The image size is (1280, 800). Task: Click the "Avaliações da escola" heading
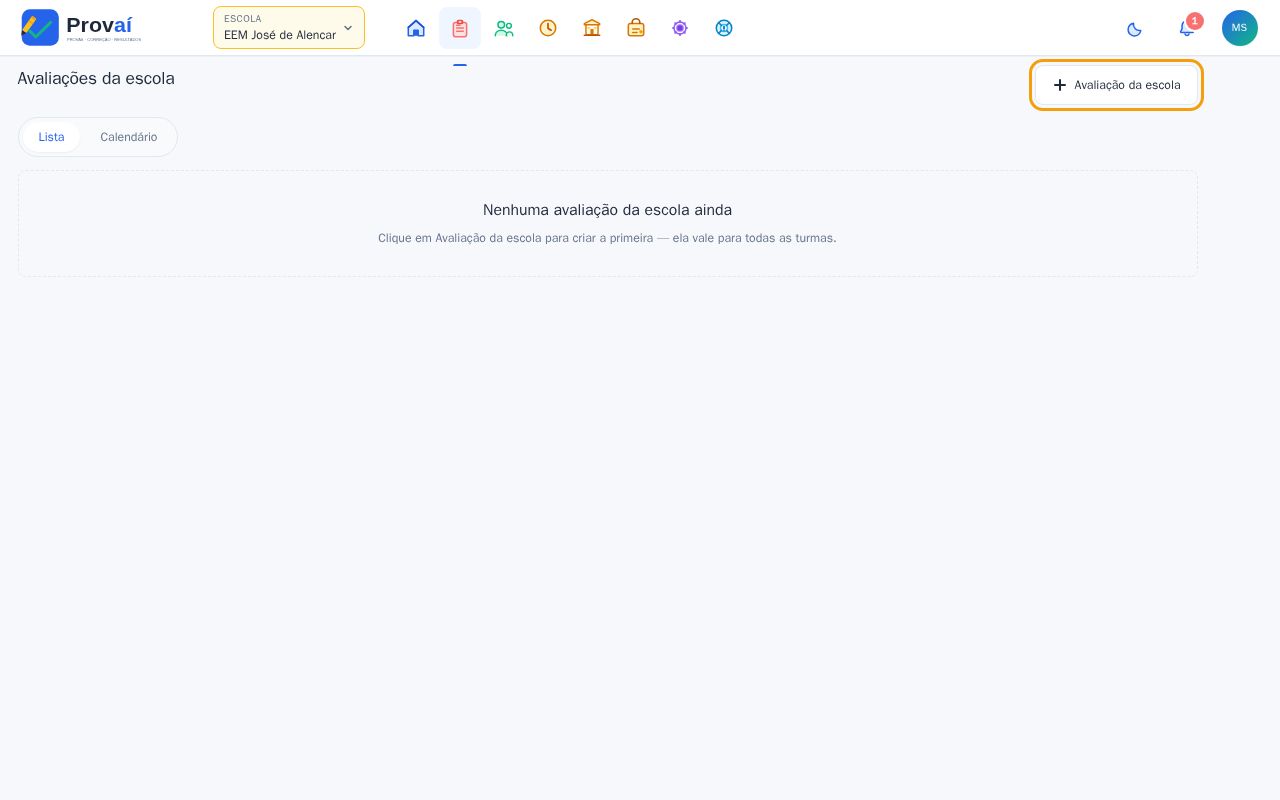[x=96, y=78]
